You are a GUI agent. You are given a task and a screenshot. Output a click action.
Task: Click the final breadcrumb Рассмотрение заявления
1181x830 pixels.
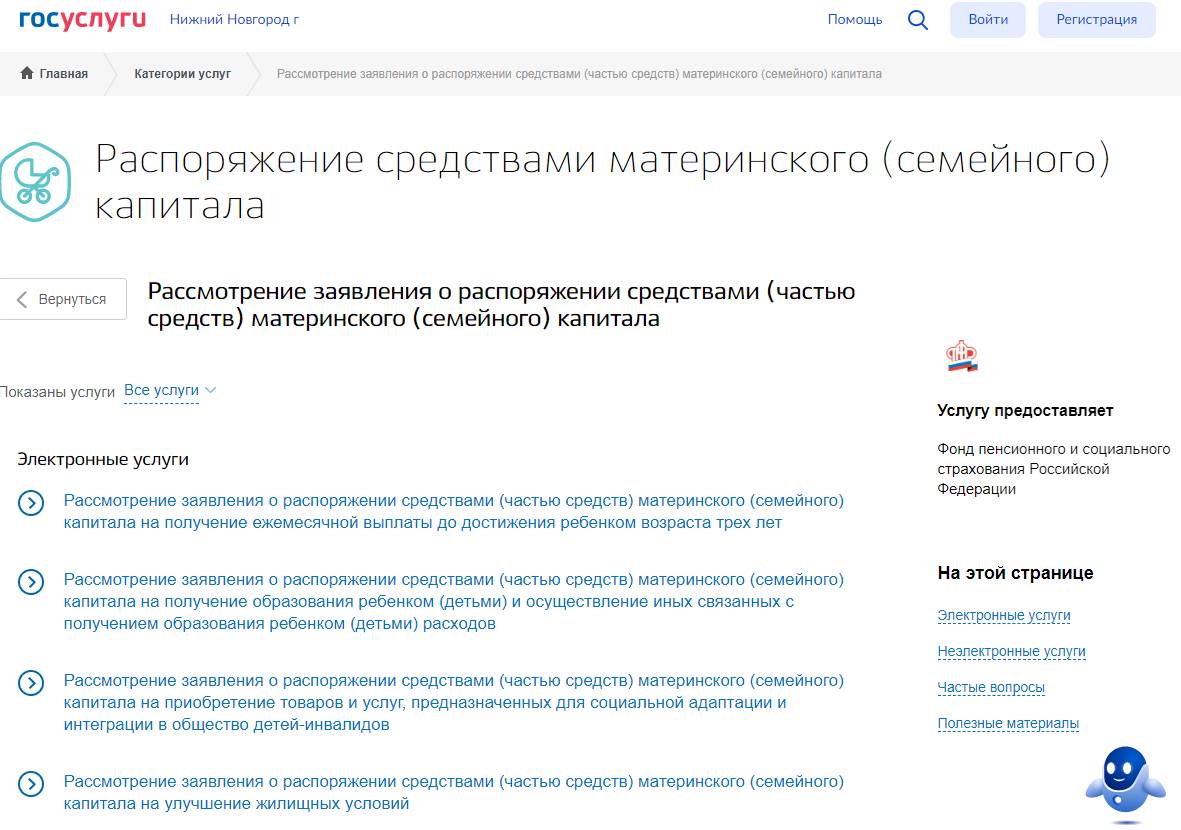tap(579, 74)
